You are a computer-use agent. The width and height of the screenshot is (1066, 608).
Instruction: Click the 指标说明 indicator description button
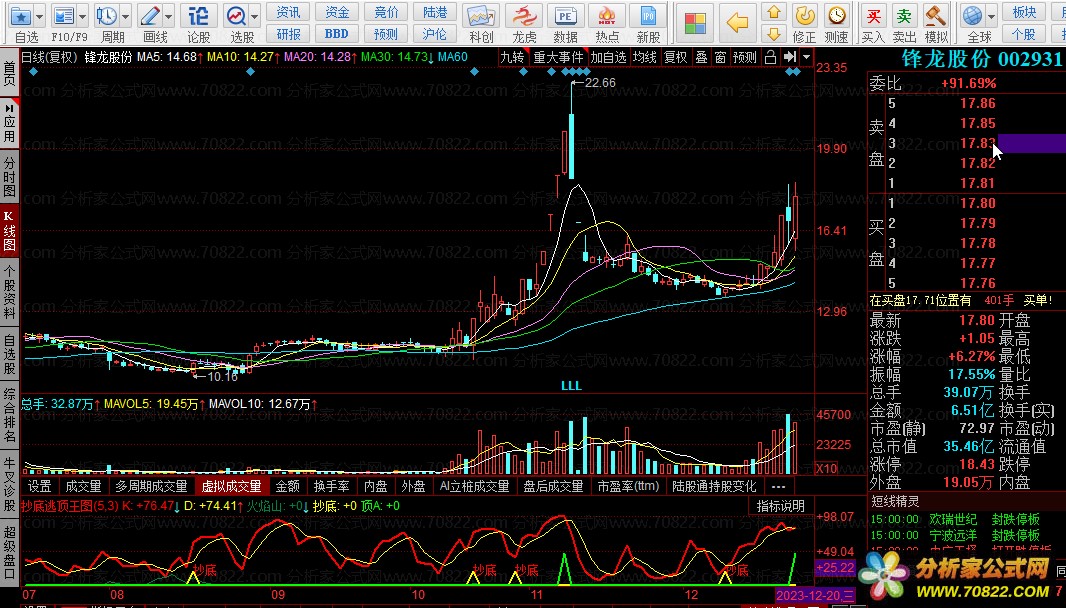pos(780,506)
